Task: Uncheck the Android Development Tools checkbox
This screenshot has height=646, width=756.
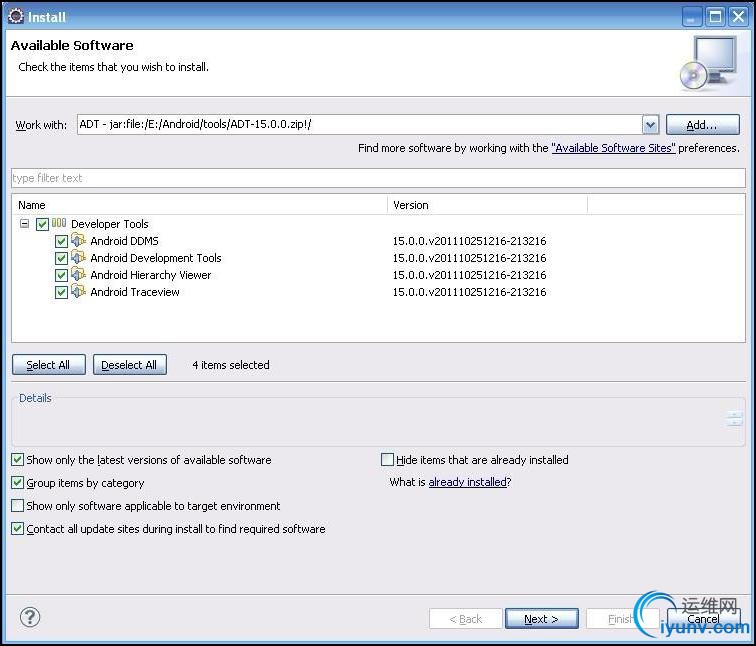Action: point(61,258)
